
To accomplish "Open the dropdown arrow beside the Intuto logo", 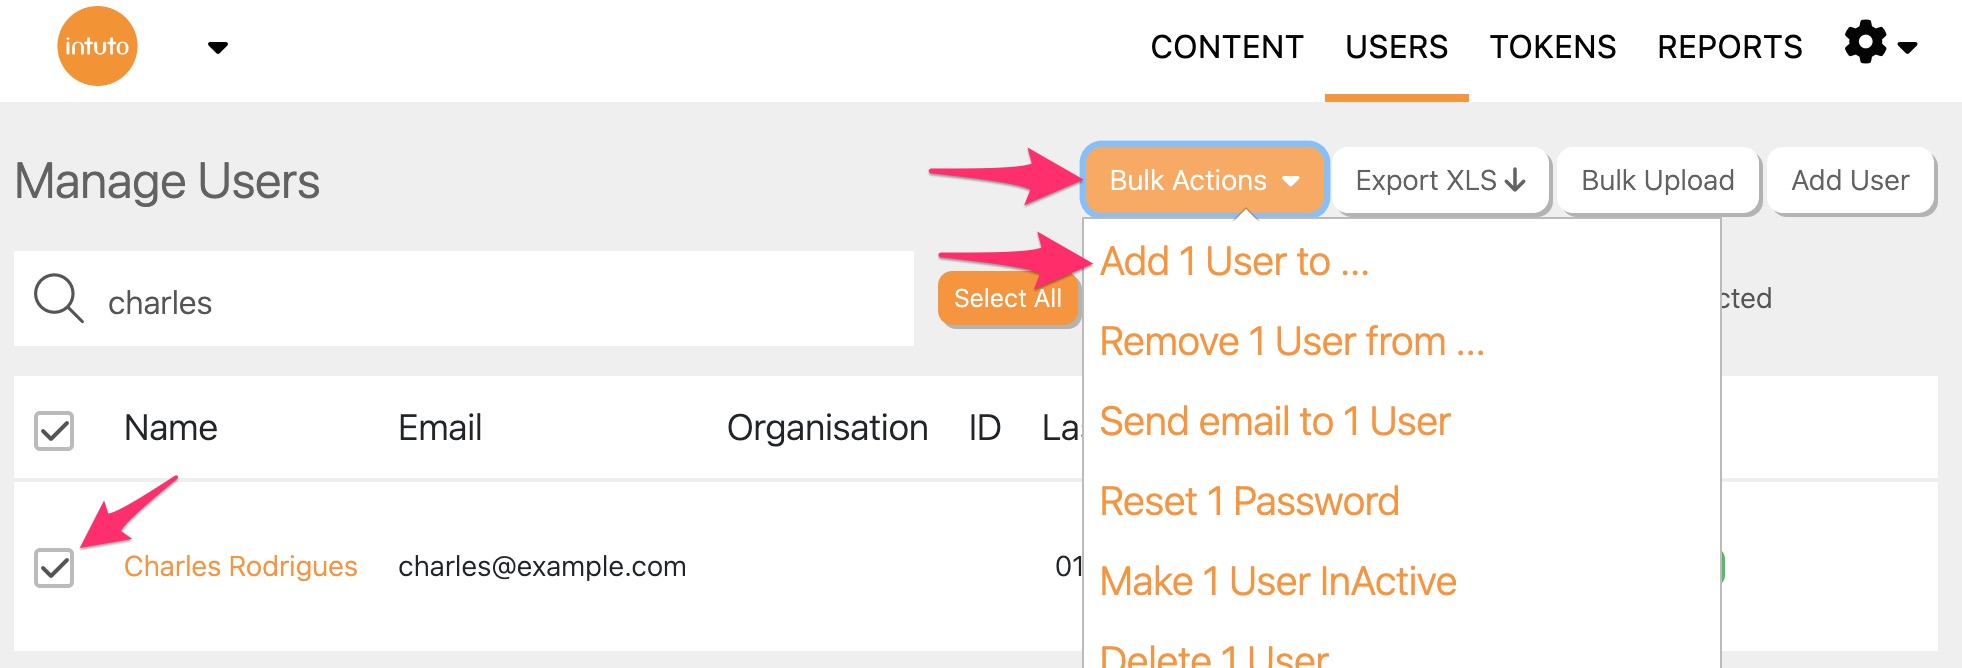I will (x=217, y=47).
